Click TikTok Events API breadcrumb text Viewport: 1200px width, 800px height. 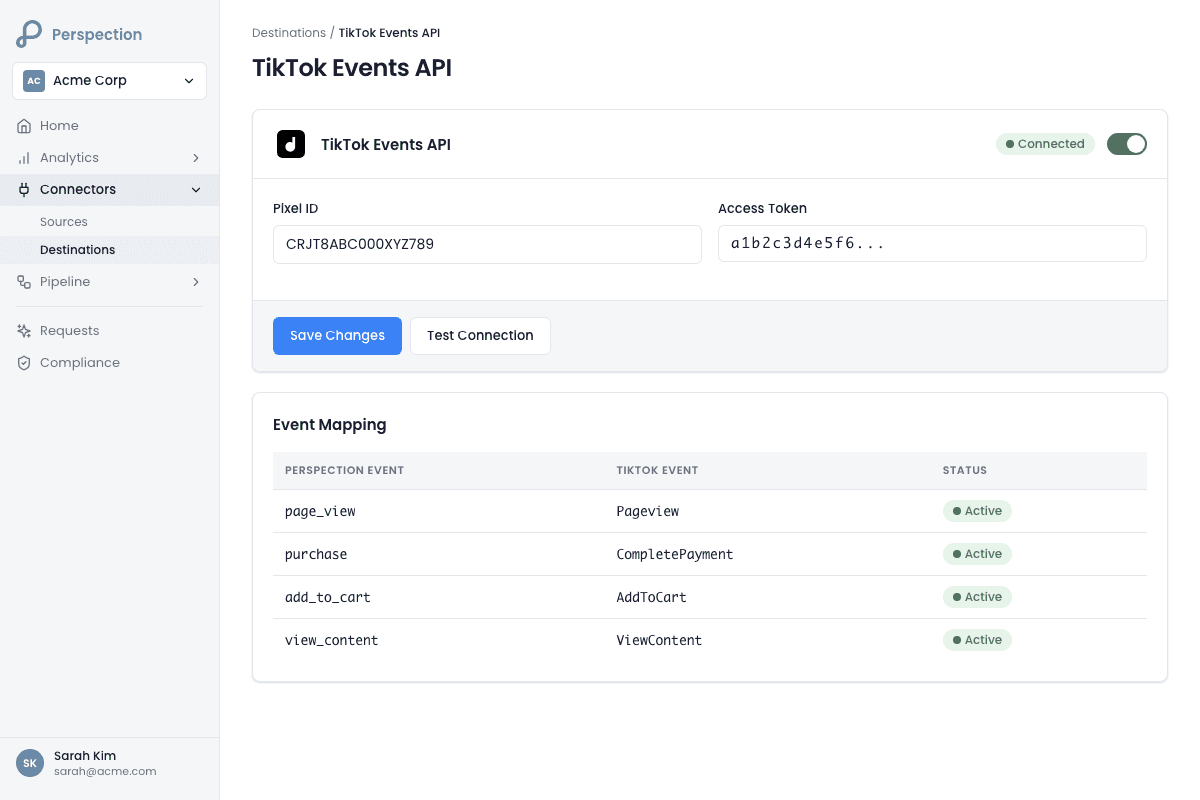389,33
